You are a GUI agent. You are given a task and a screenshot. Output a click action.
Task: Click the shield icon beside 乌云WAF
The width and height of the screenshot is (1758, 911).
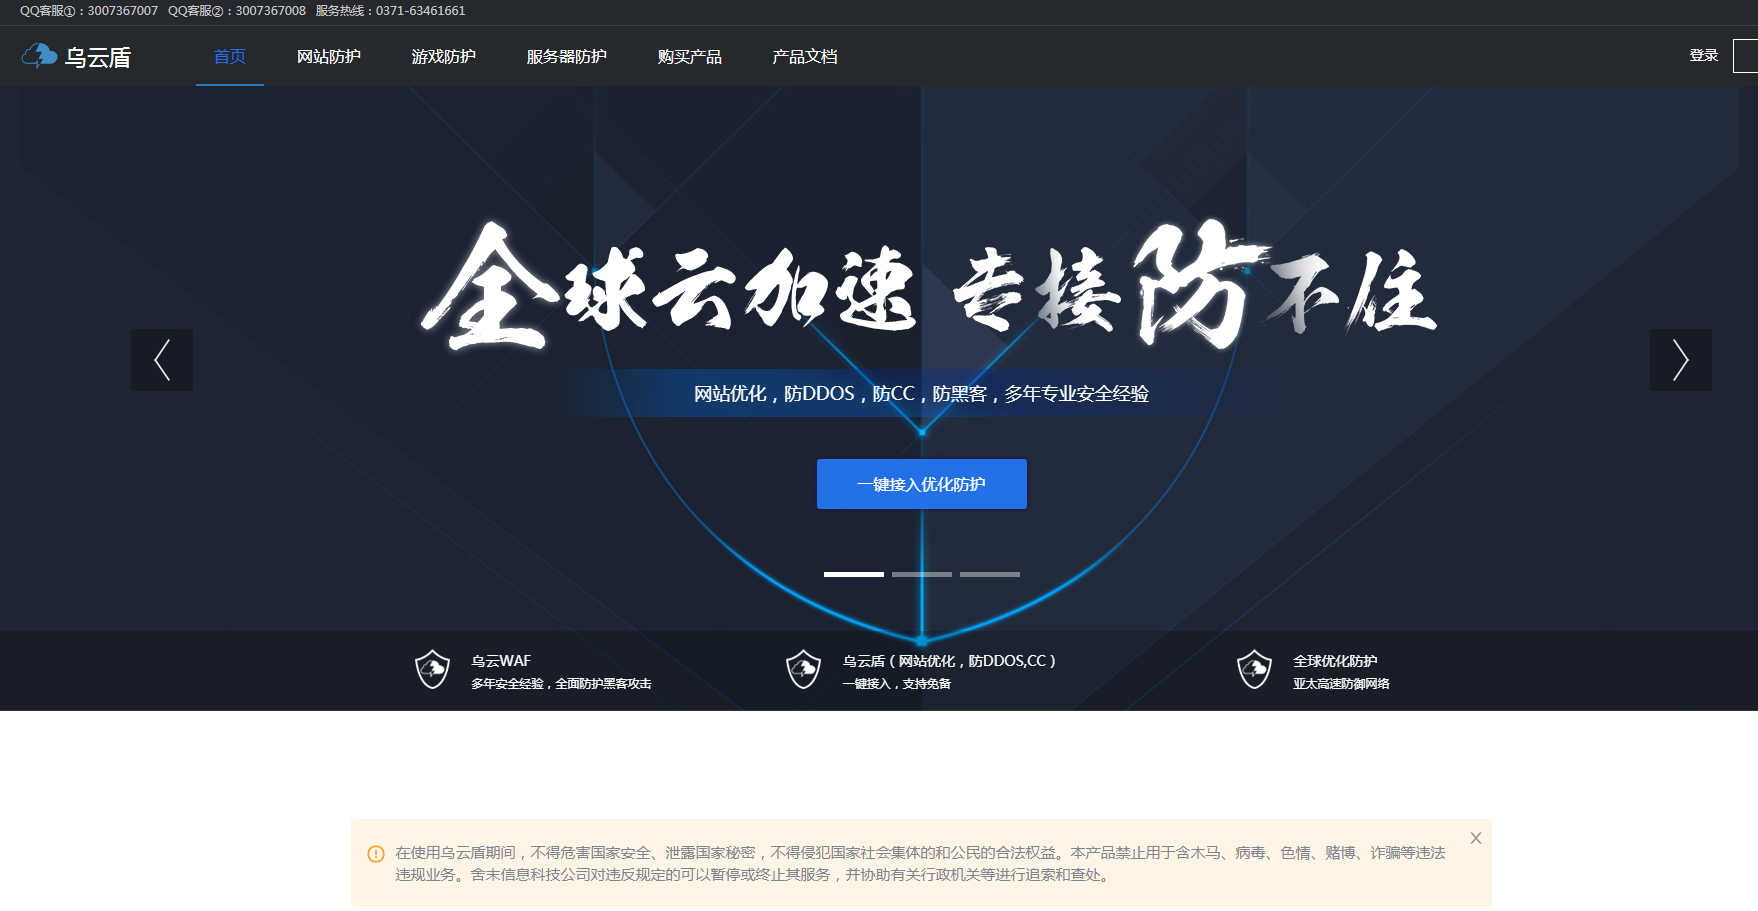click(432, 669)
